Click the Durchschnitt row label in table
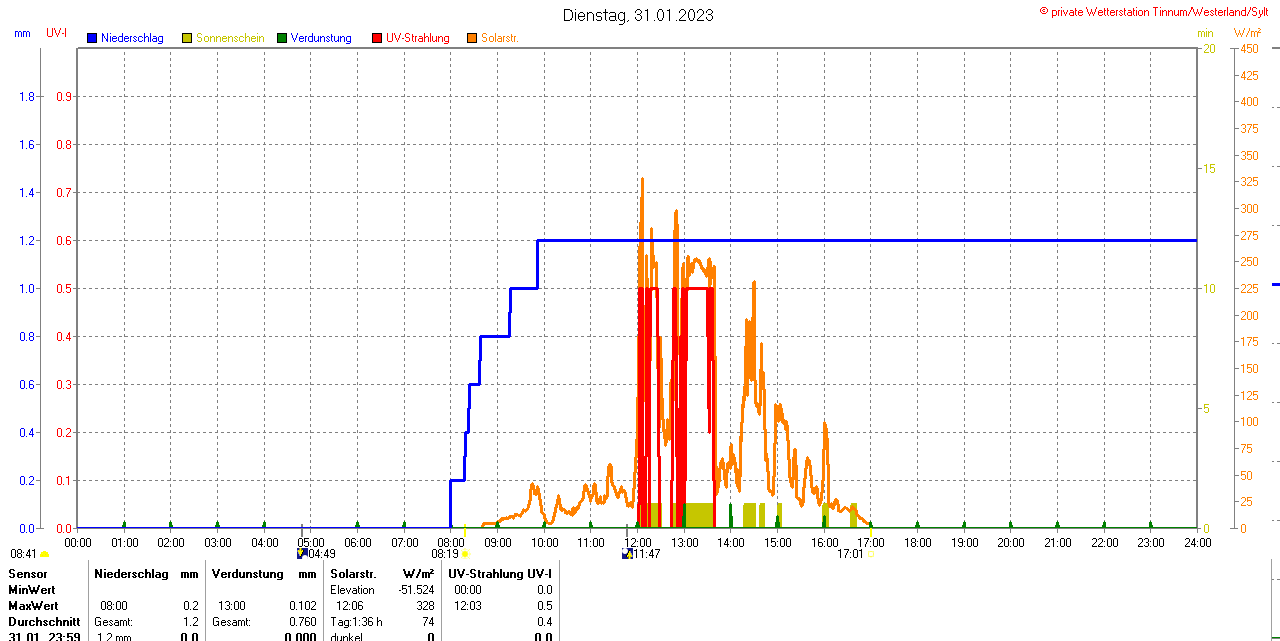This screenshot has width=1280, height=641. tap(44, 622)
